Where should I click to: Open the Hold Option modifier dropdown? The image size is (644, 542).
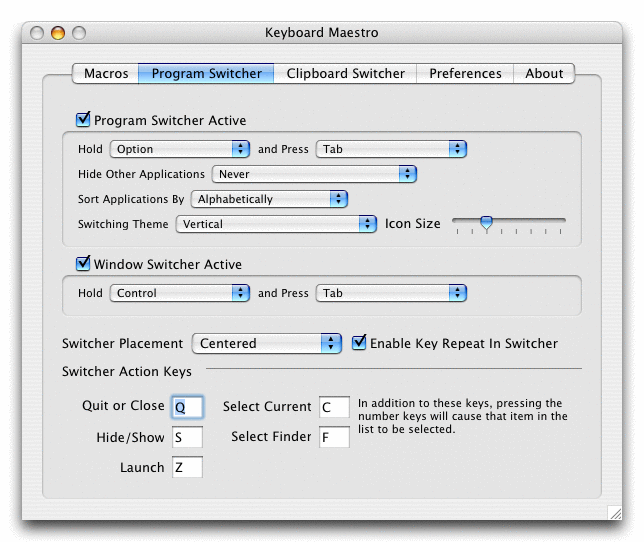click(180, 149)
